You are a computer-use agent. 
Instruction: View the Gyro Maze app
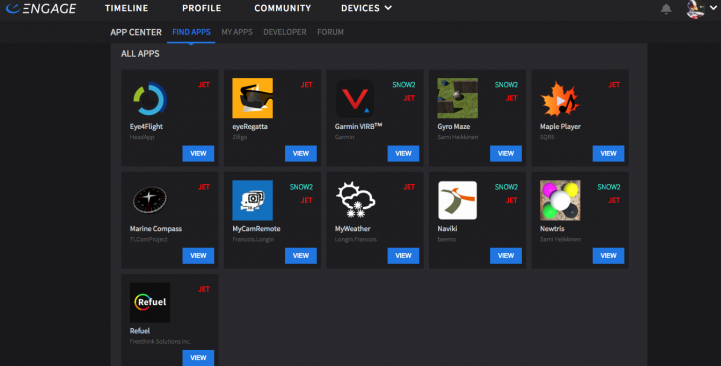[x=506, y=154]
